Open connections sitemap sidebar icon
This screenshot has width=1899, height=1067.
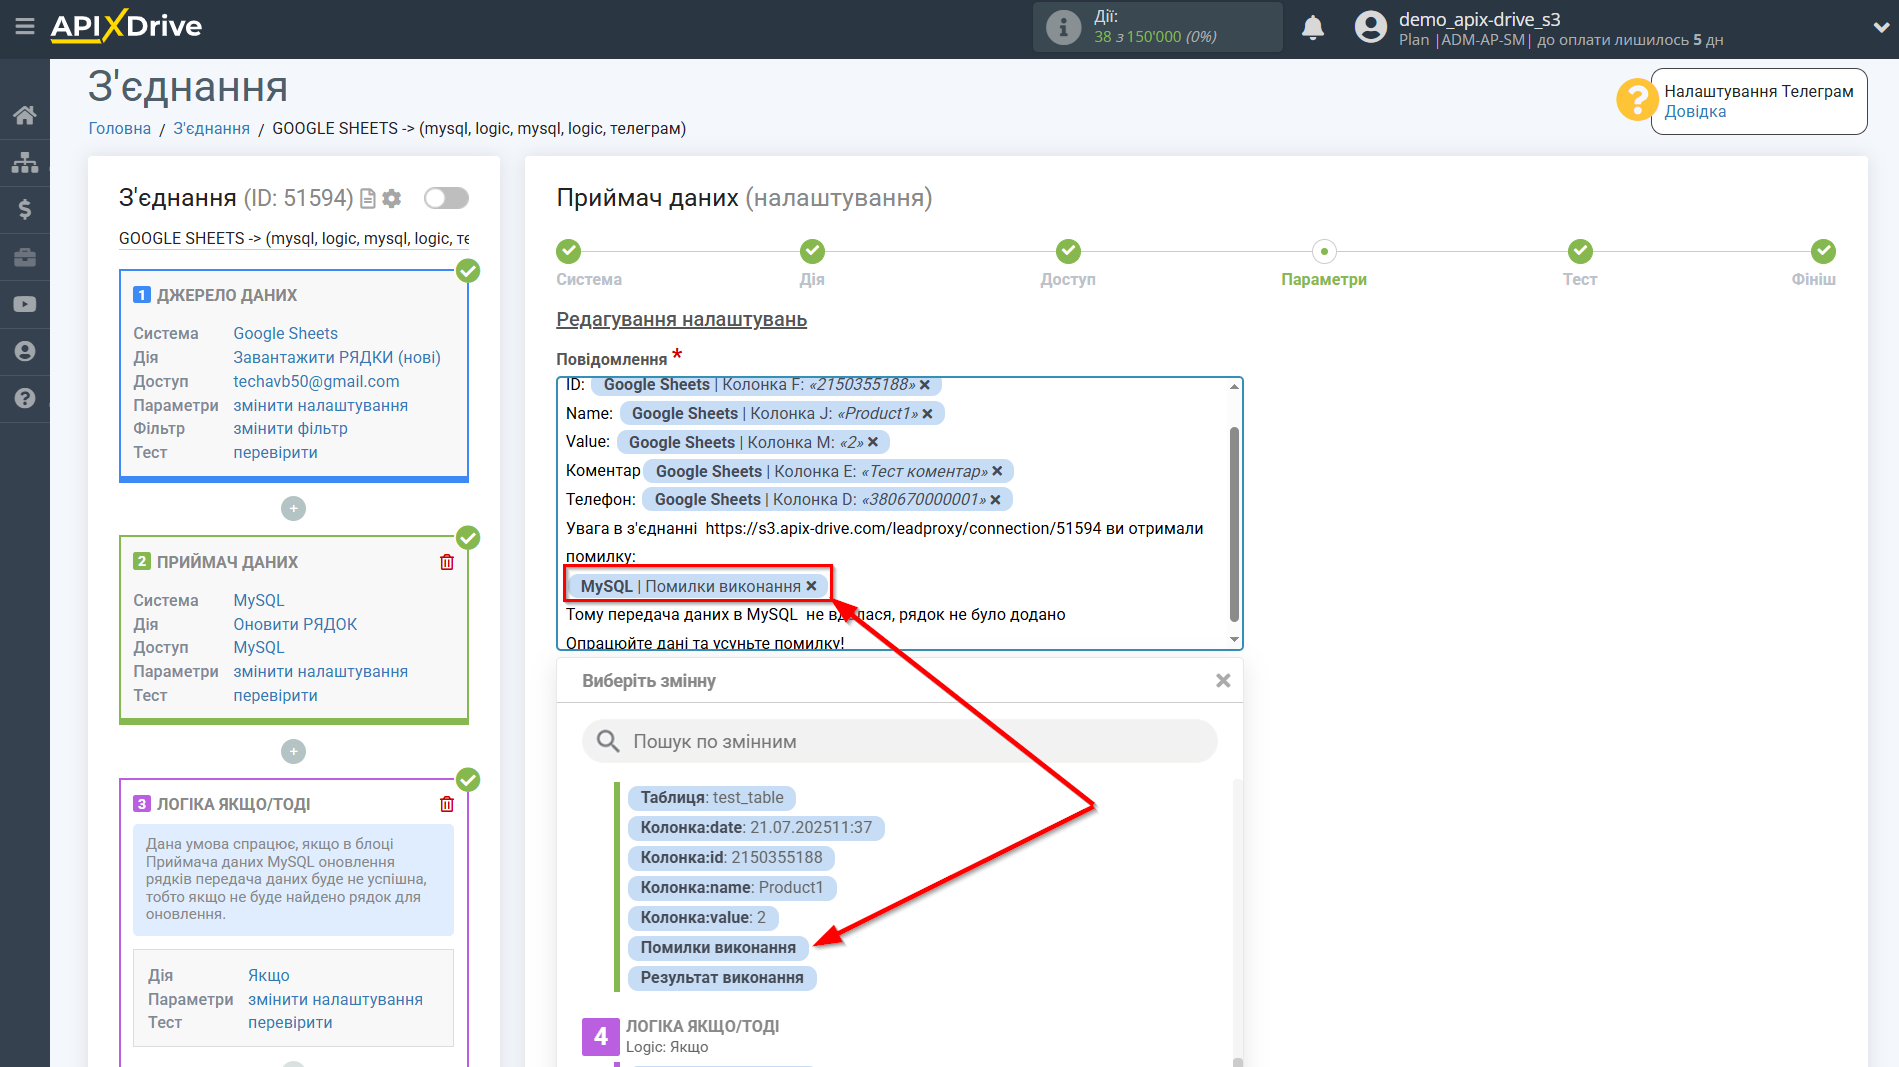[x=25, y=162]
